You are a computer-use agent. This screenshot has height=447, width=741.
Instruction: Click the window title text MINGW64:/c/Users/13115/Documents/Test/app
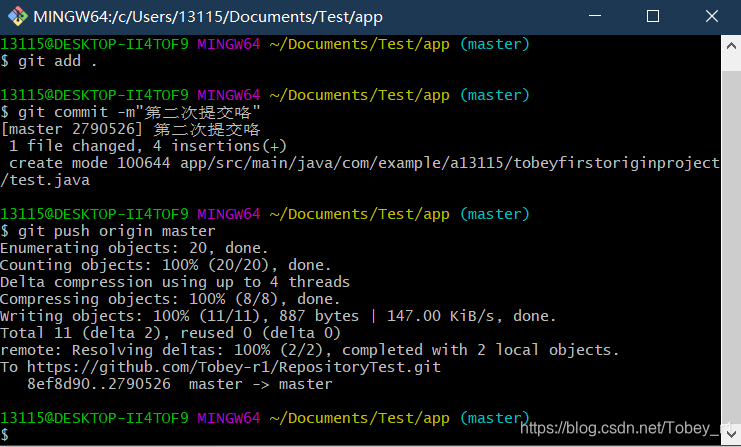[x=207, y=17]
